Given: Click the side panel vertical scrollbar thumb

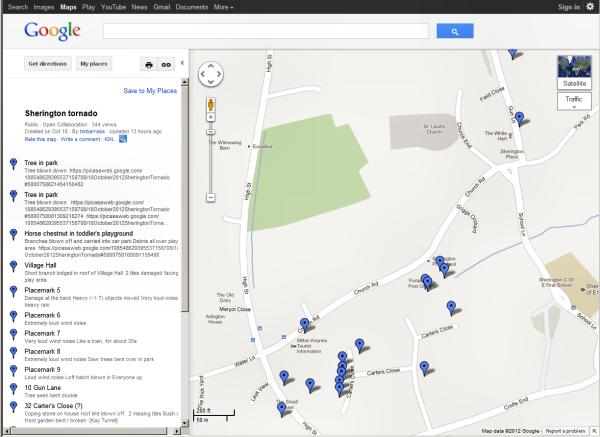Looking at the screenshot, I should click(x=185, y=198).
